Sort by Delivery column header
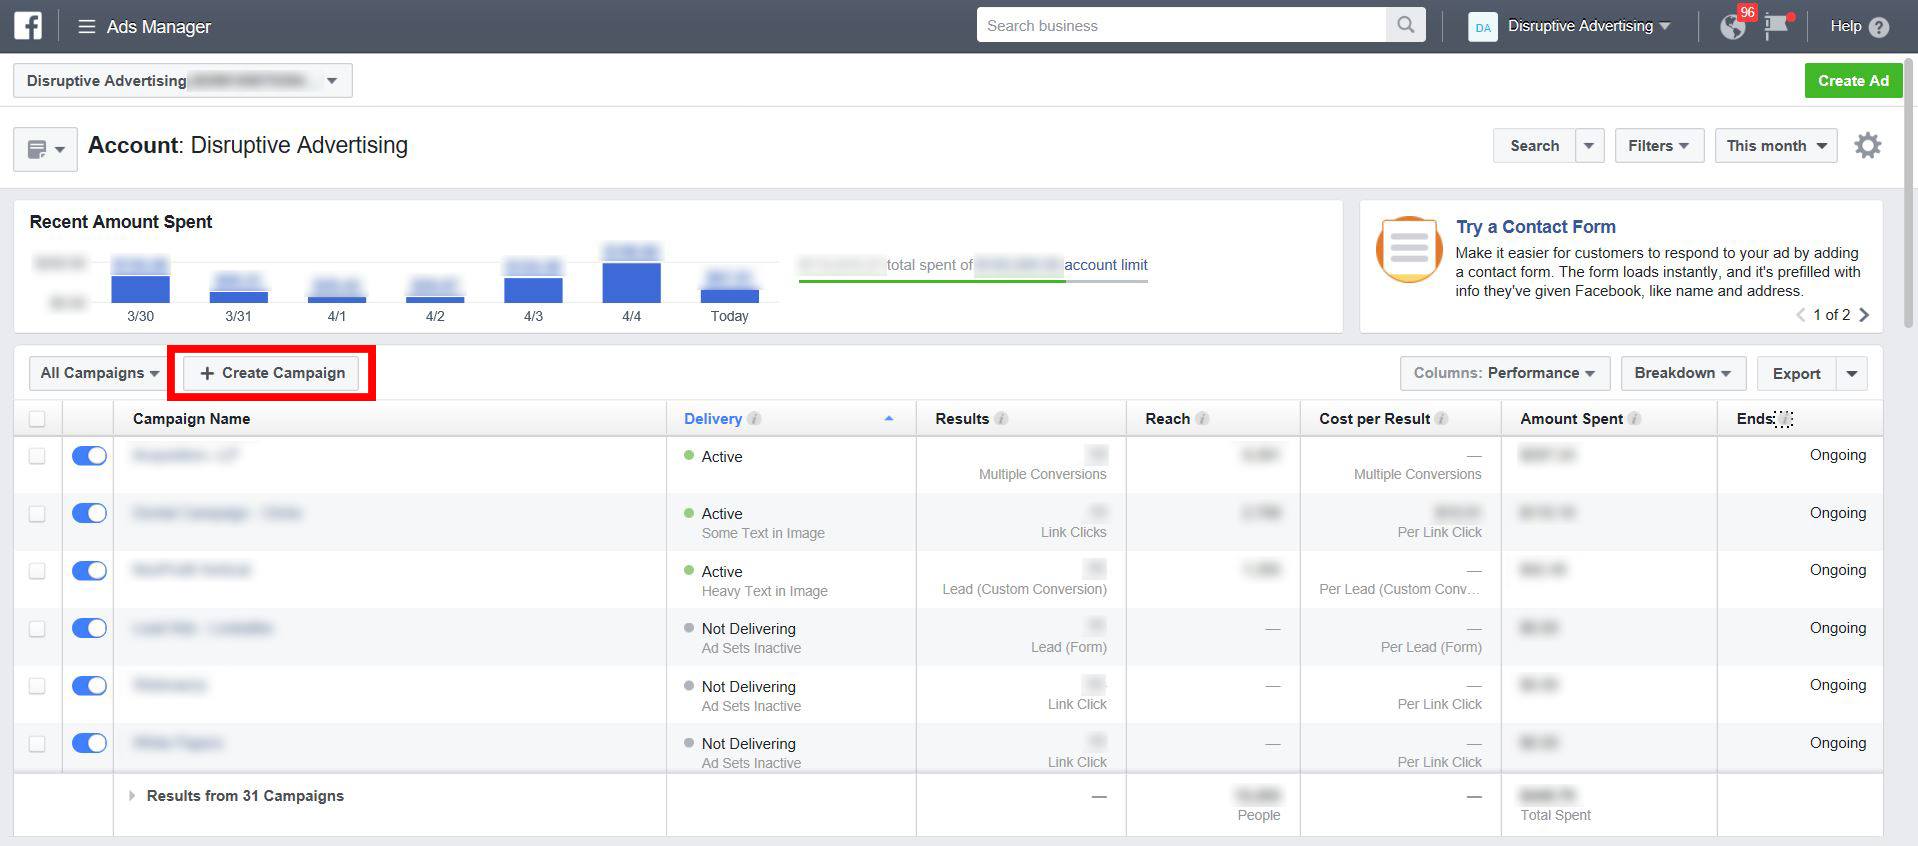The image size is (1918, 846). [x=712, y=419]
